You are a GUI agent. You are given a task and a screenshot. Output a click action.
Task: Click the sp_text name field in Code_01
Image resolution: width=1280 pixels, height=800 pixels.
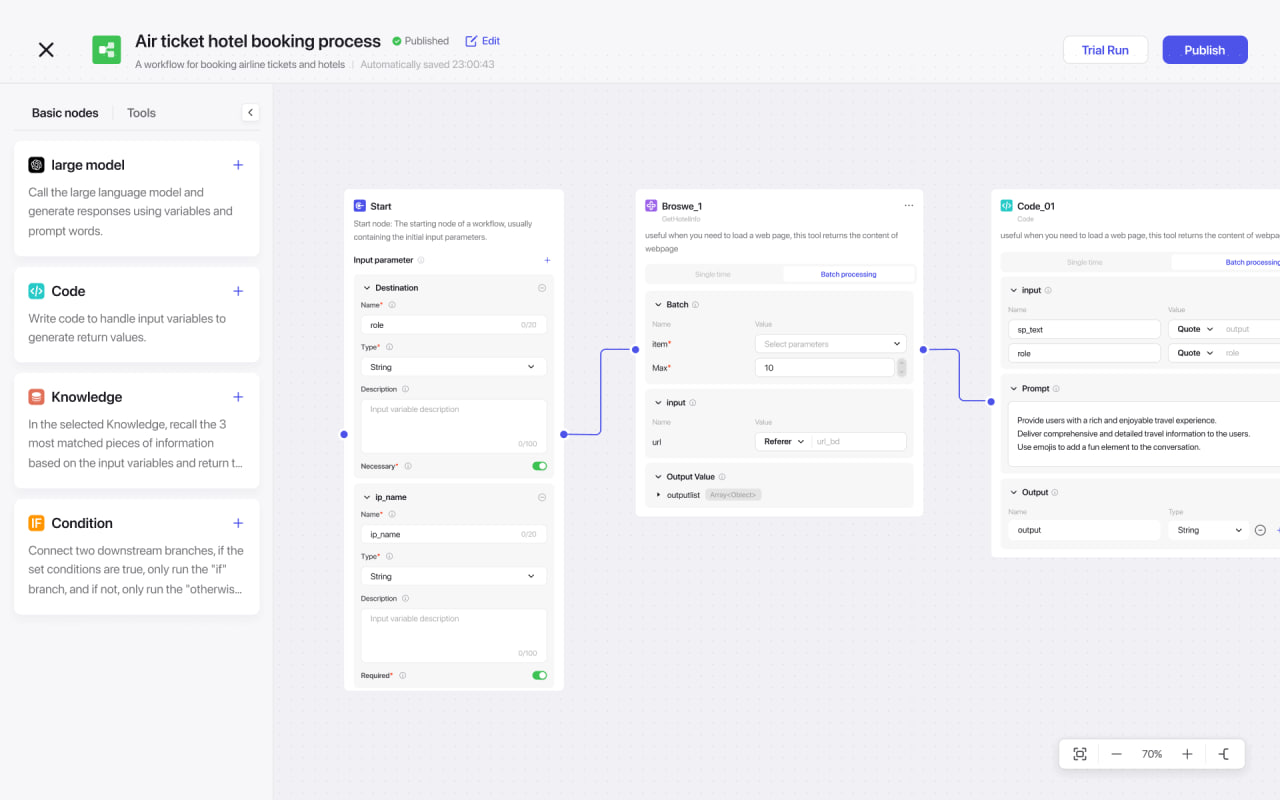(x=1084, y=329)
